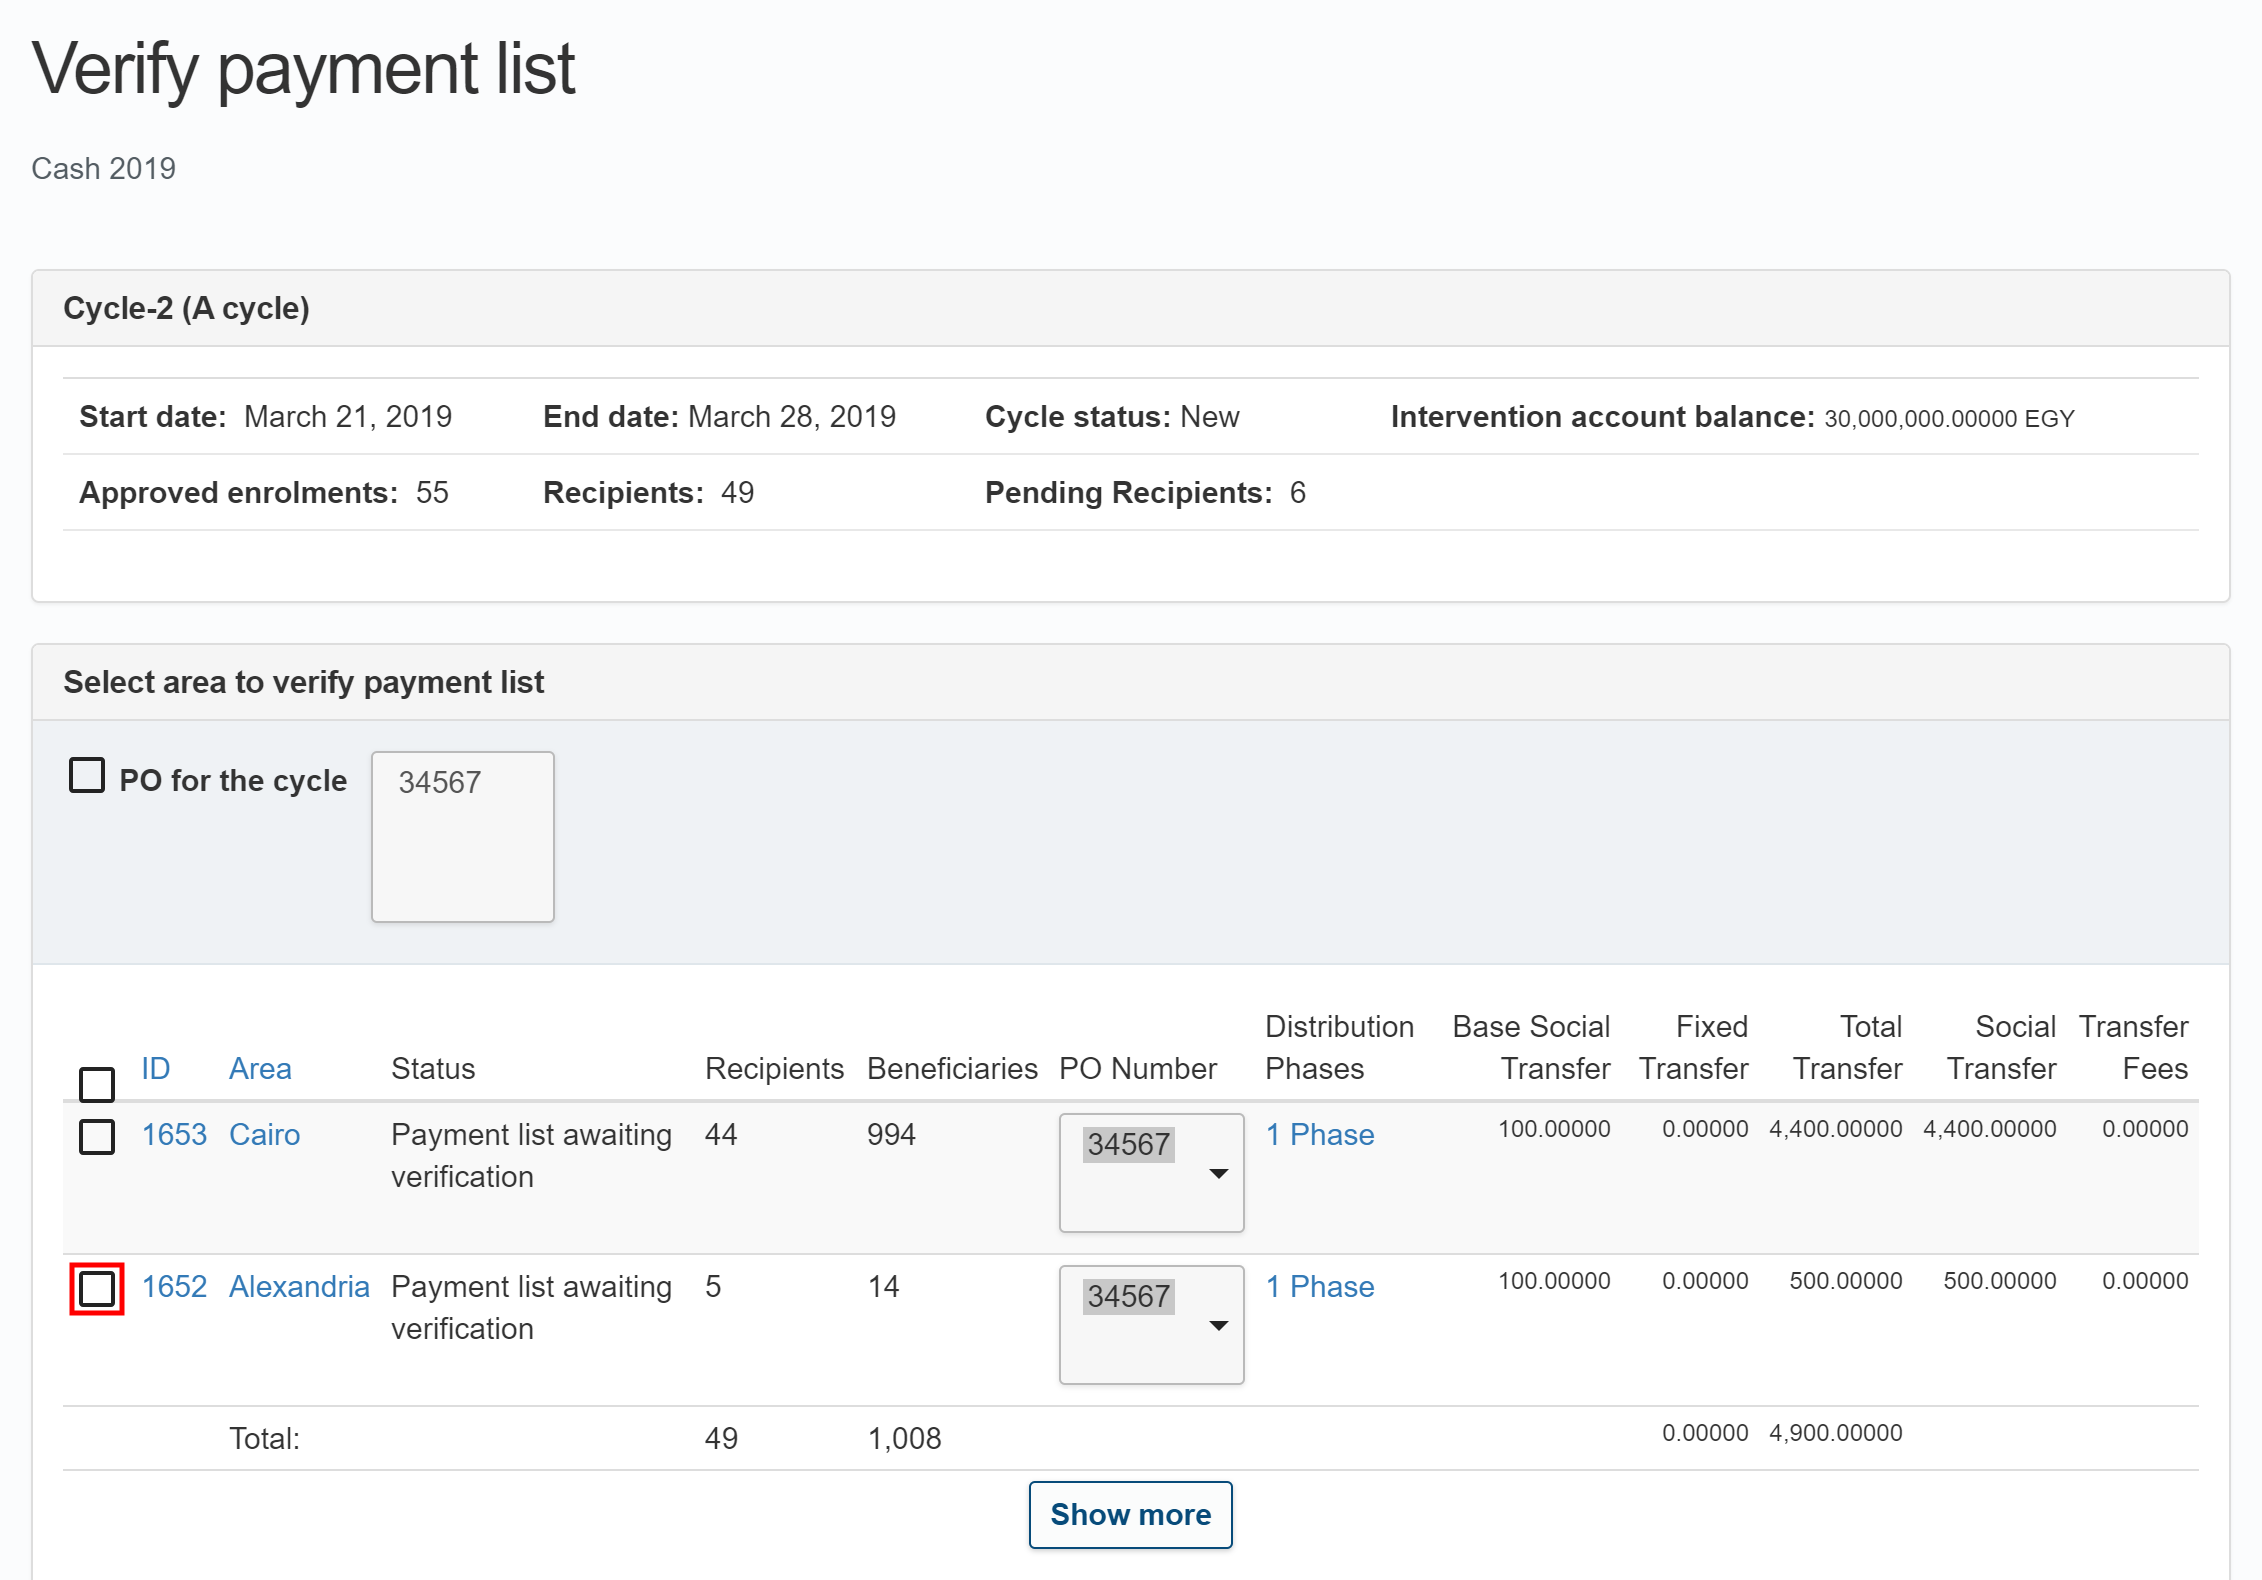Open 1 Phase distribution for the Cairo row
The width and height of the screenshot is (2262, 1580).
point(1319,1134)
